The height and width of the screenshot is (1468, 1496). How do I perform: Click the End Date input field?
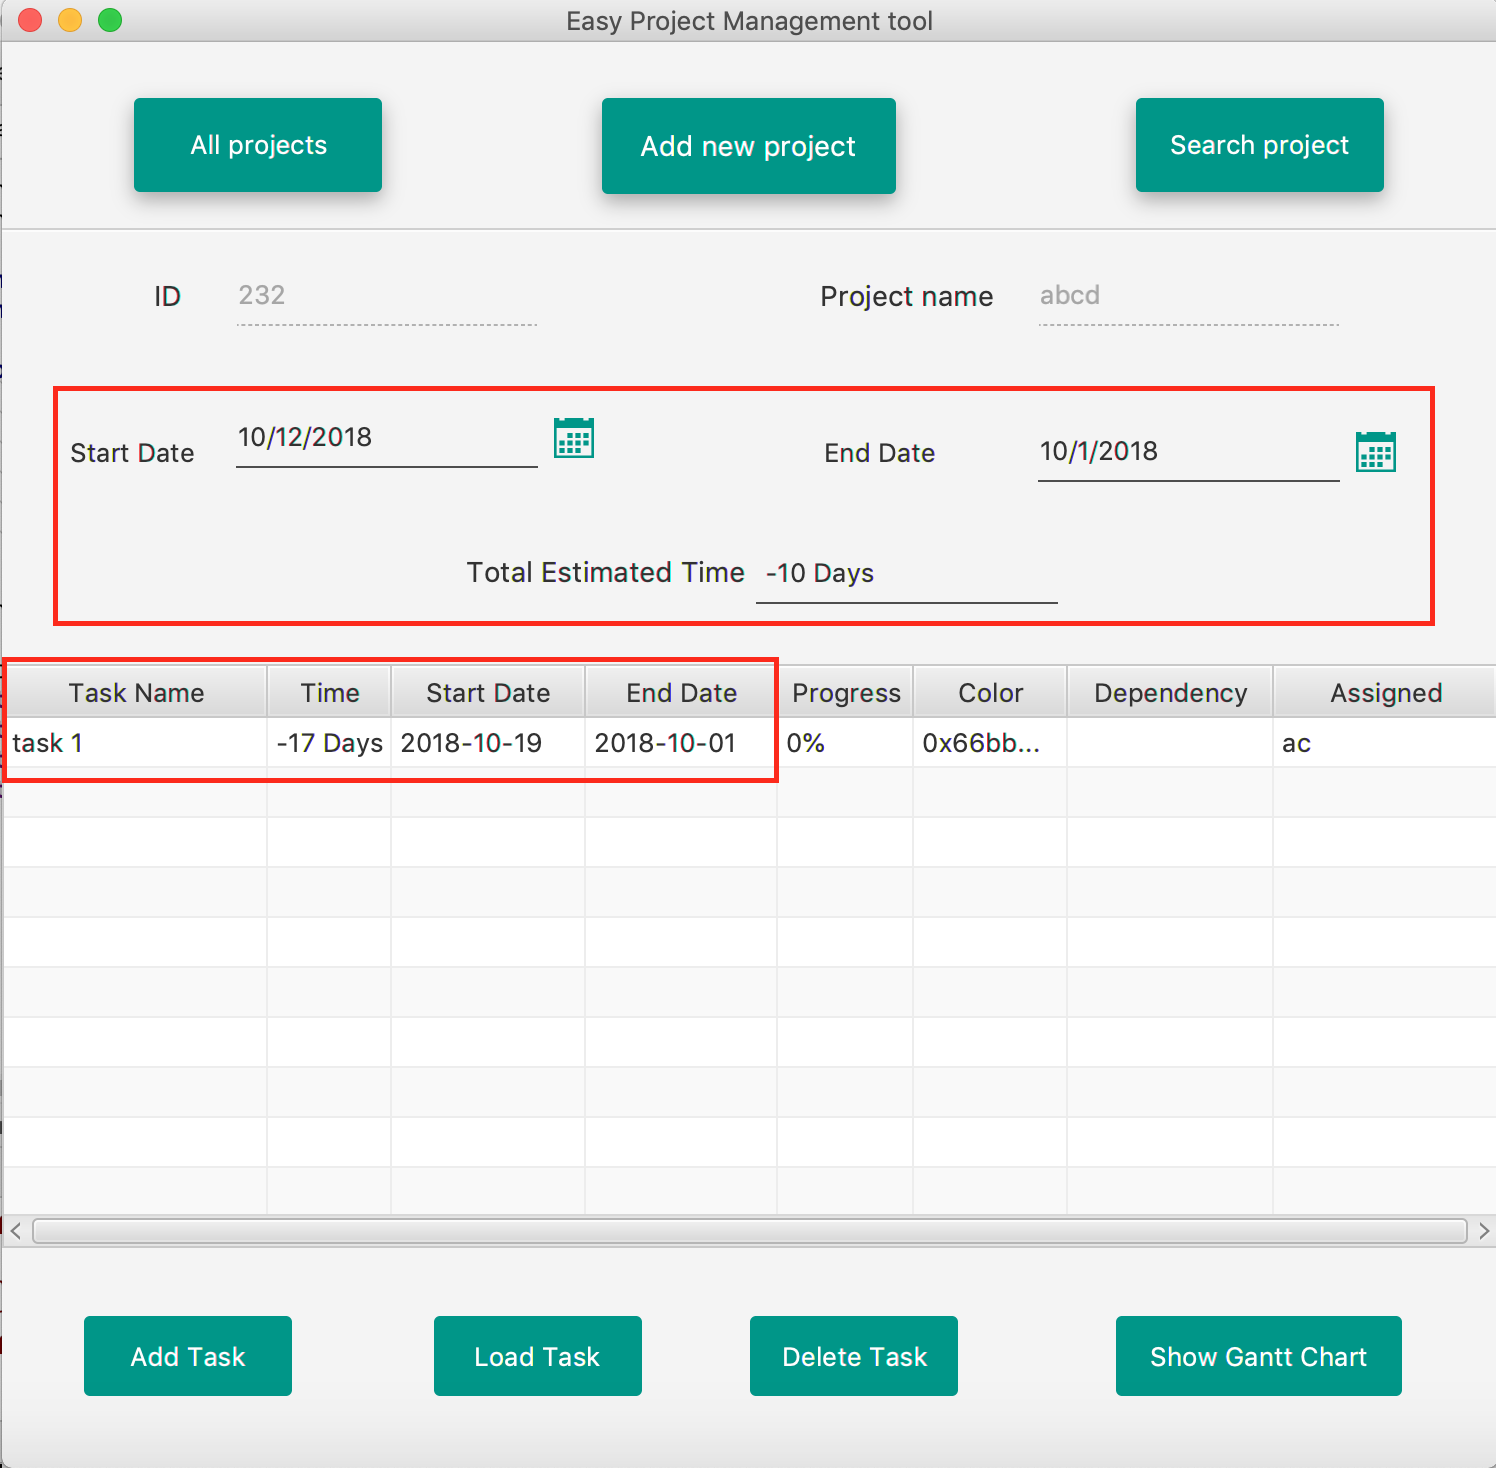[x=1188, y=452]
